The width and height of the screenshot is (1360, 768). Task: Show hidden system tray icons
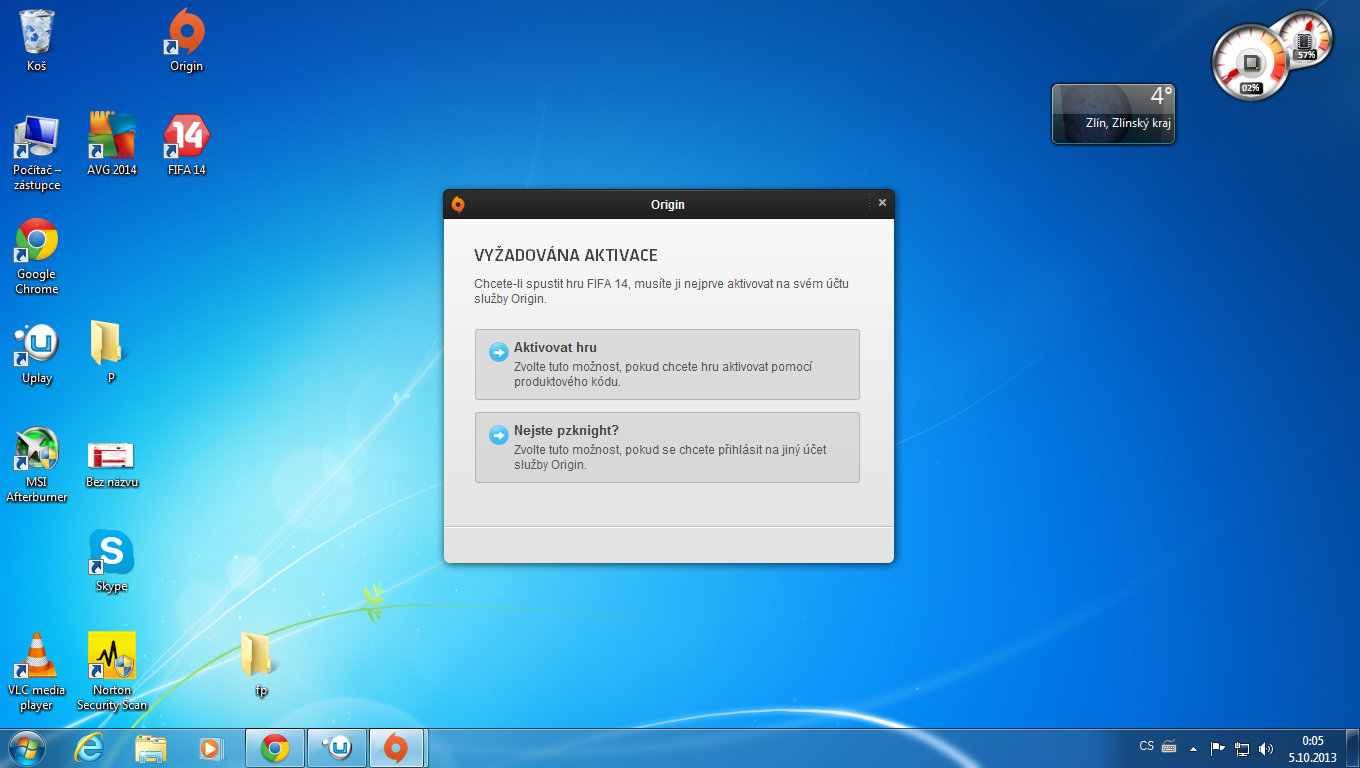click(x=1193, y=748)
